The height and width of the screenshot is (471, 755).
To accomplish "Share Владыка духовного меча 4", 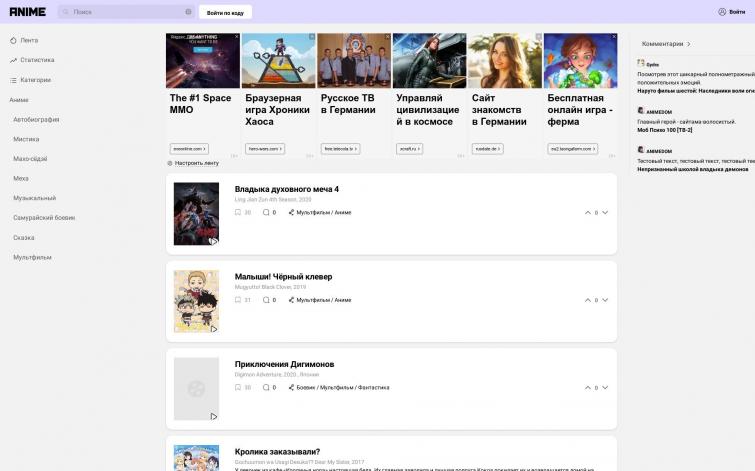I will (x=291, y=212).
